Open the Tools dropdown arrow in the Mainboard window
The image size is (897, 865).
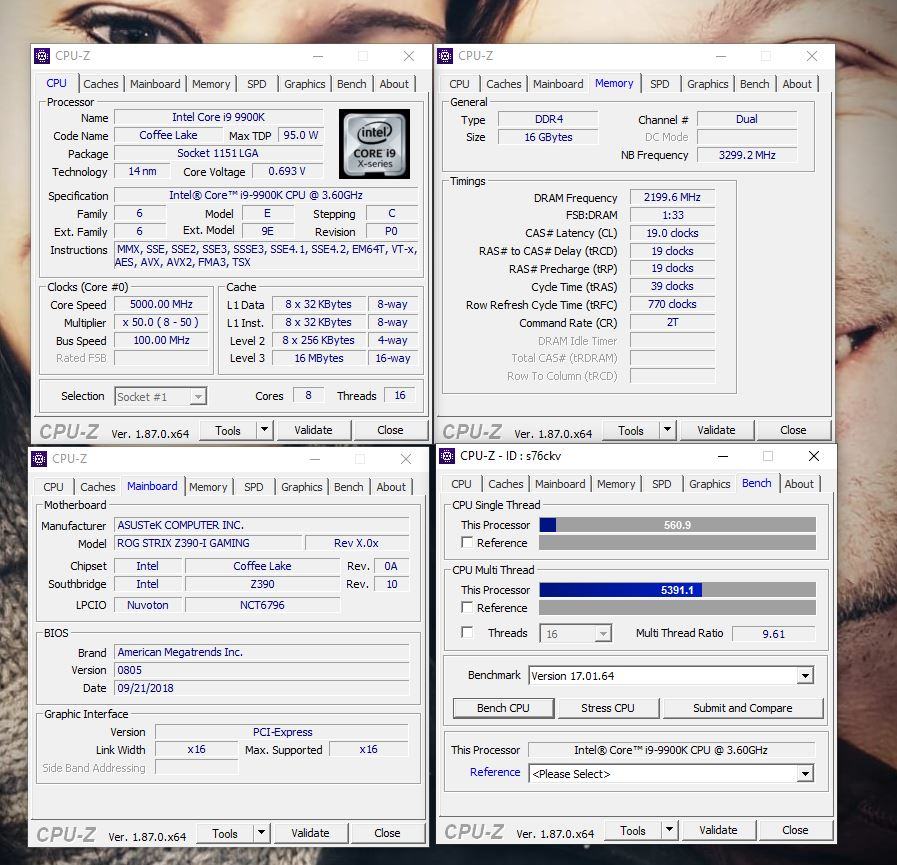point(261,833)
